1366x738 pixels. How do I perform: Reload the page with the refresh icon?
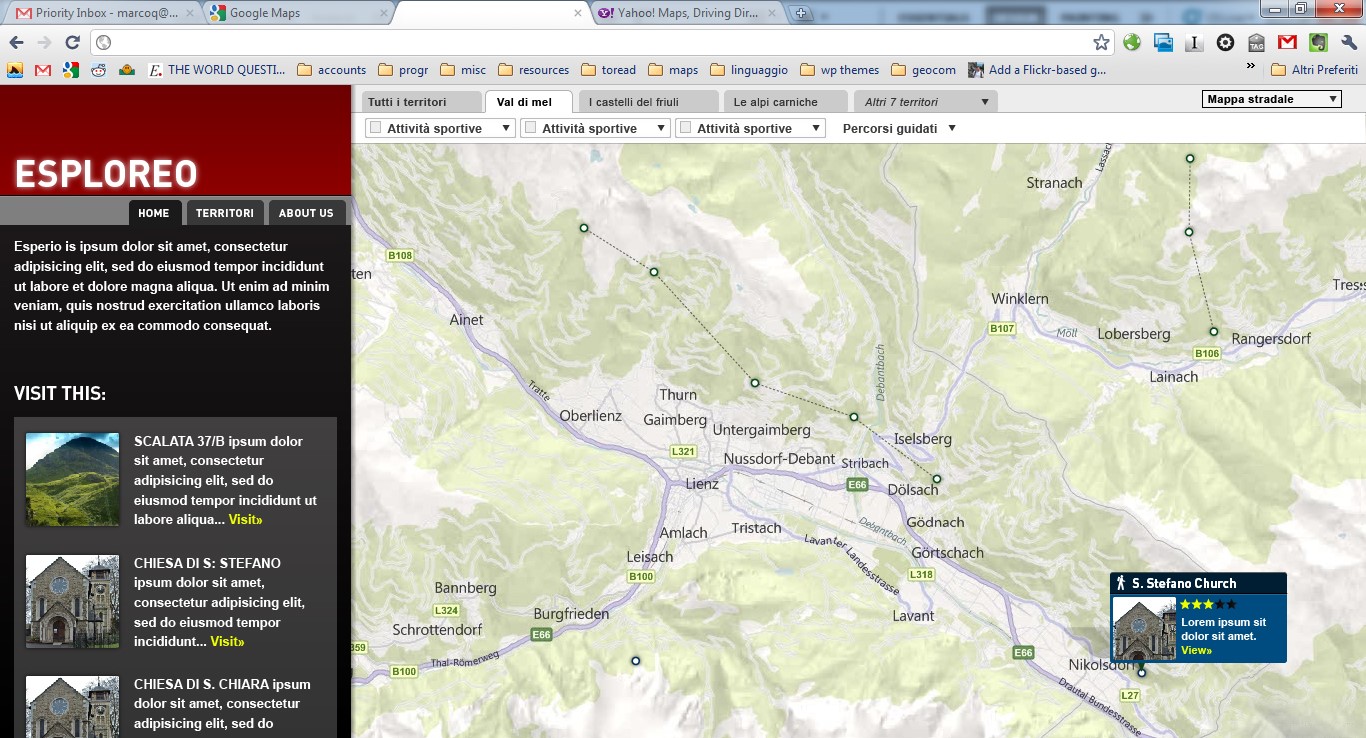(x=72, y=42)
